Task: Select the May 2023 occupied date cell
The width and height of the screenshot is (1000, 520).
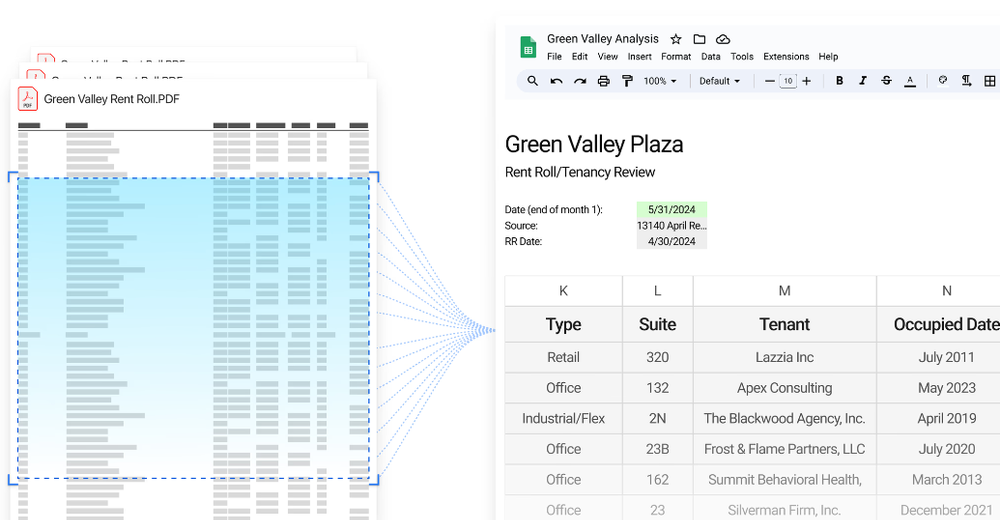Action: [x=939, y=388]
